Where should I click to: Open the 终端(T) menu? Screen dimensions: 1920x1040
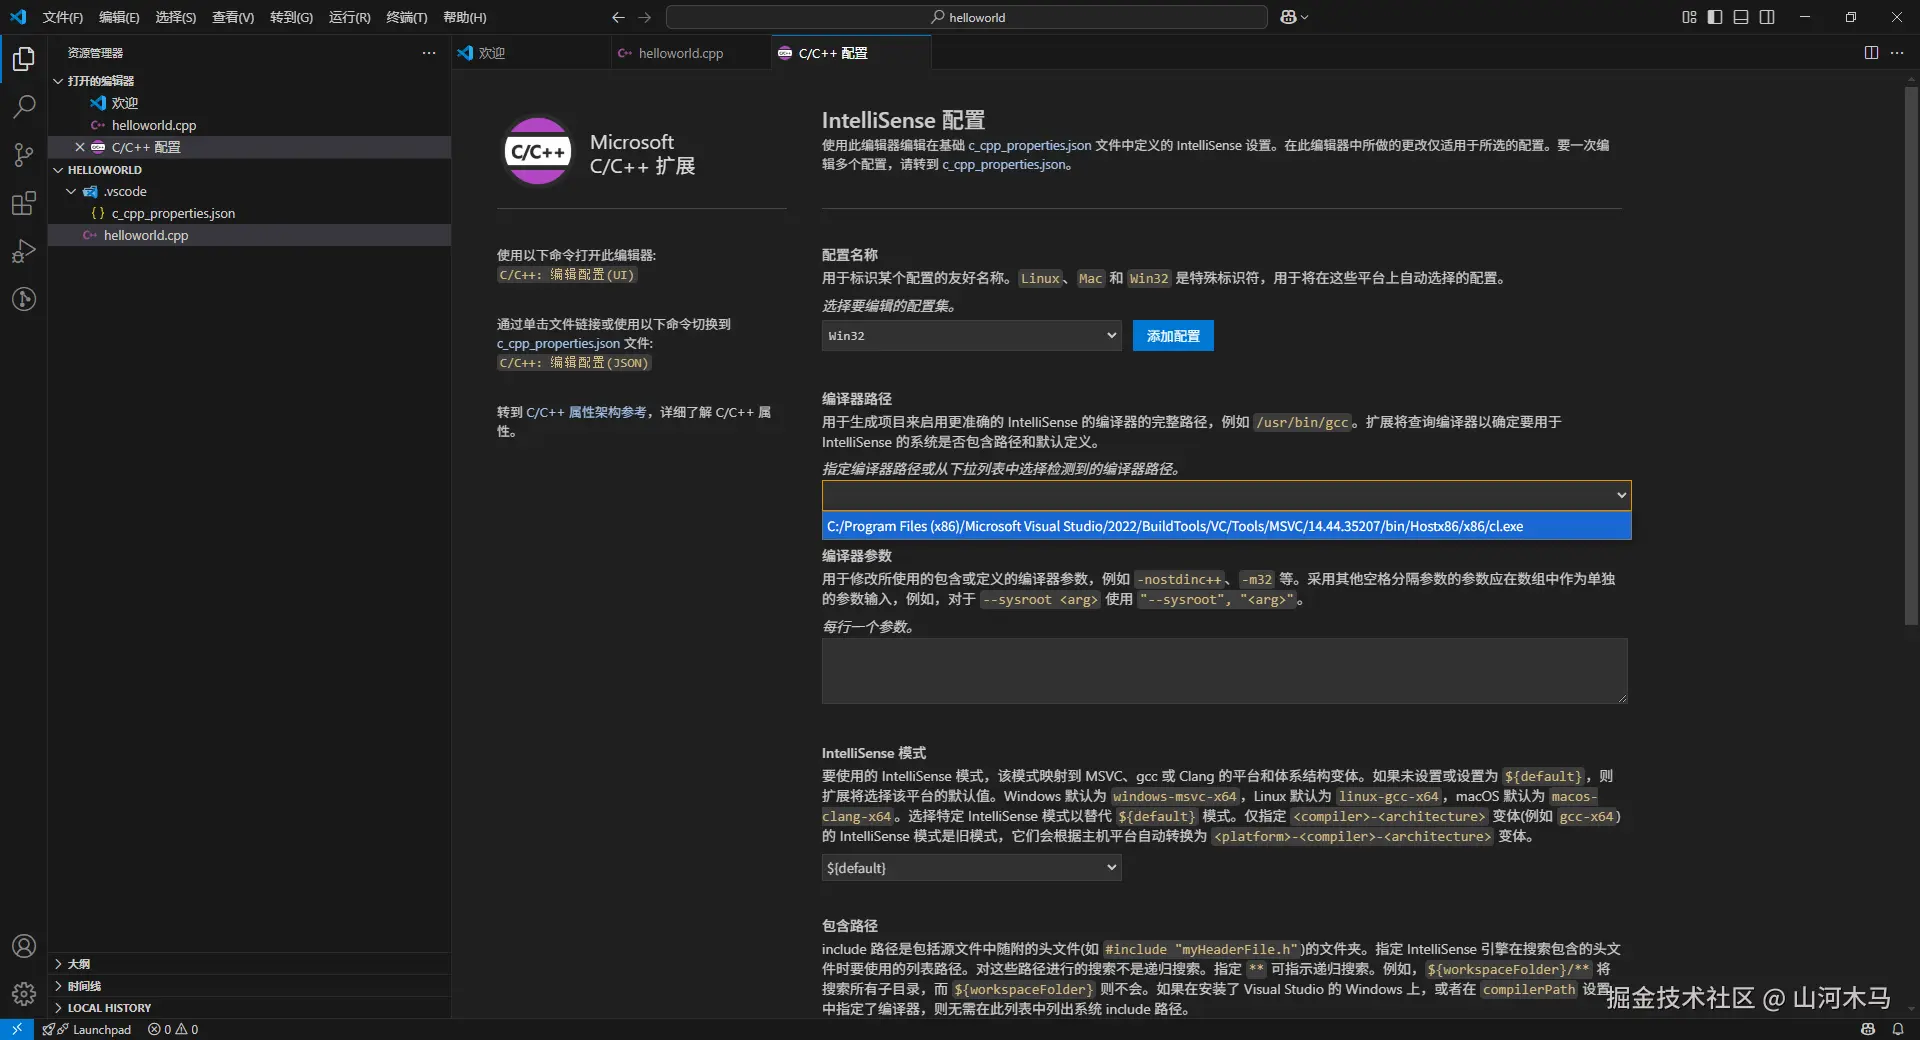[x=407, y=17]
